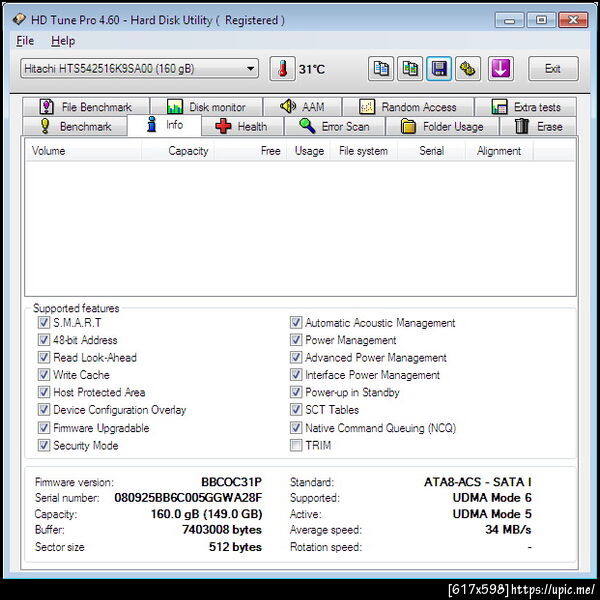Toggle the Advanced Power Management checkbox
Screen dimensions: 600x600
click(296, 357)
